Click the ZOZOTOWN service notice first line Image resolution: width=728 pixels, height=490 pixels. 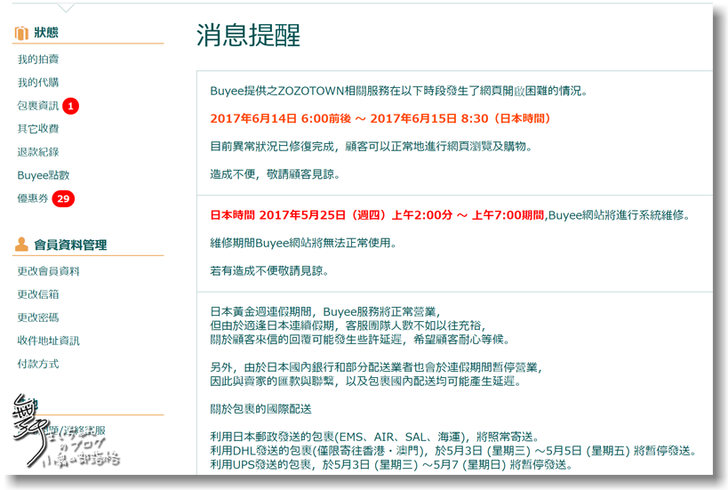(399, 91)
